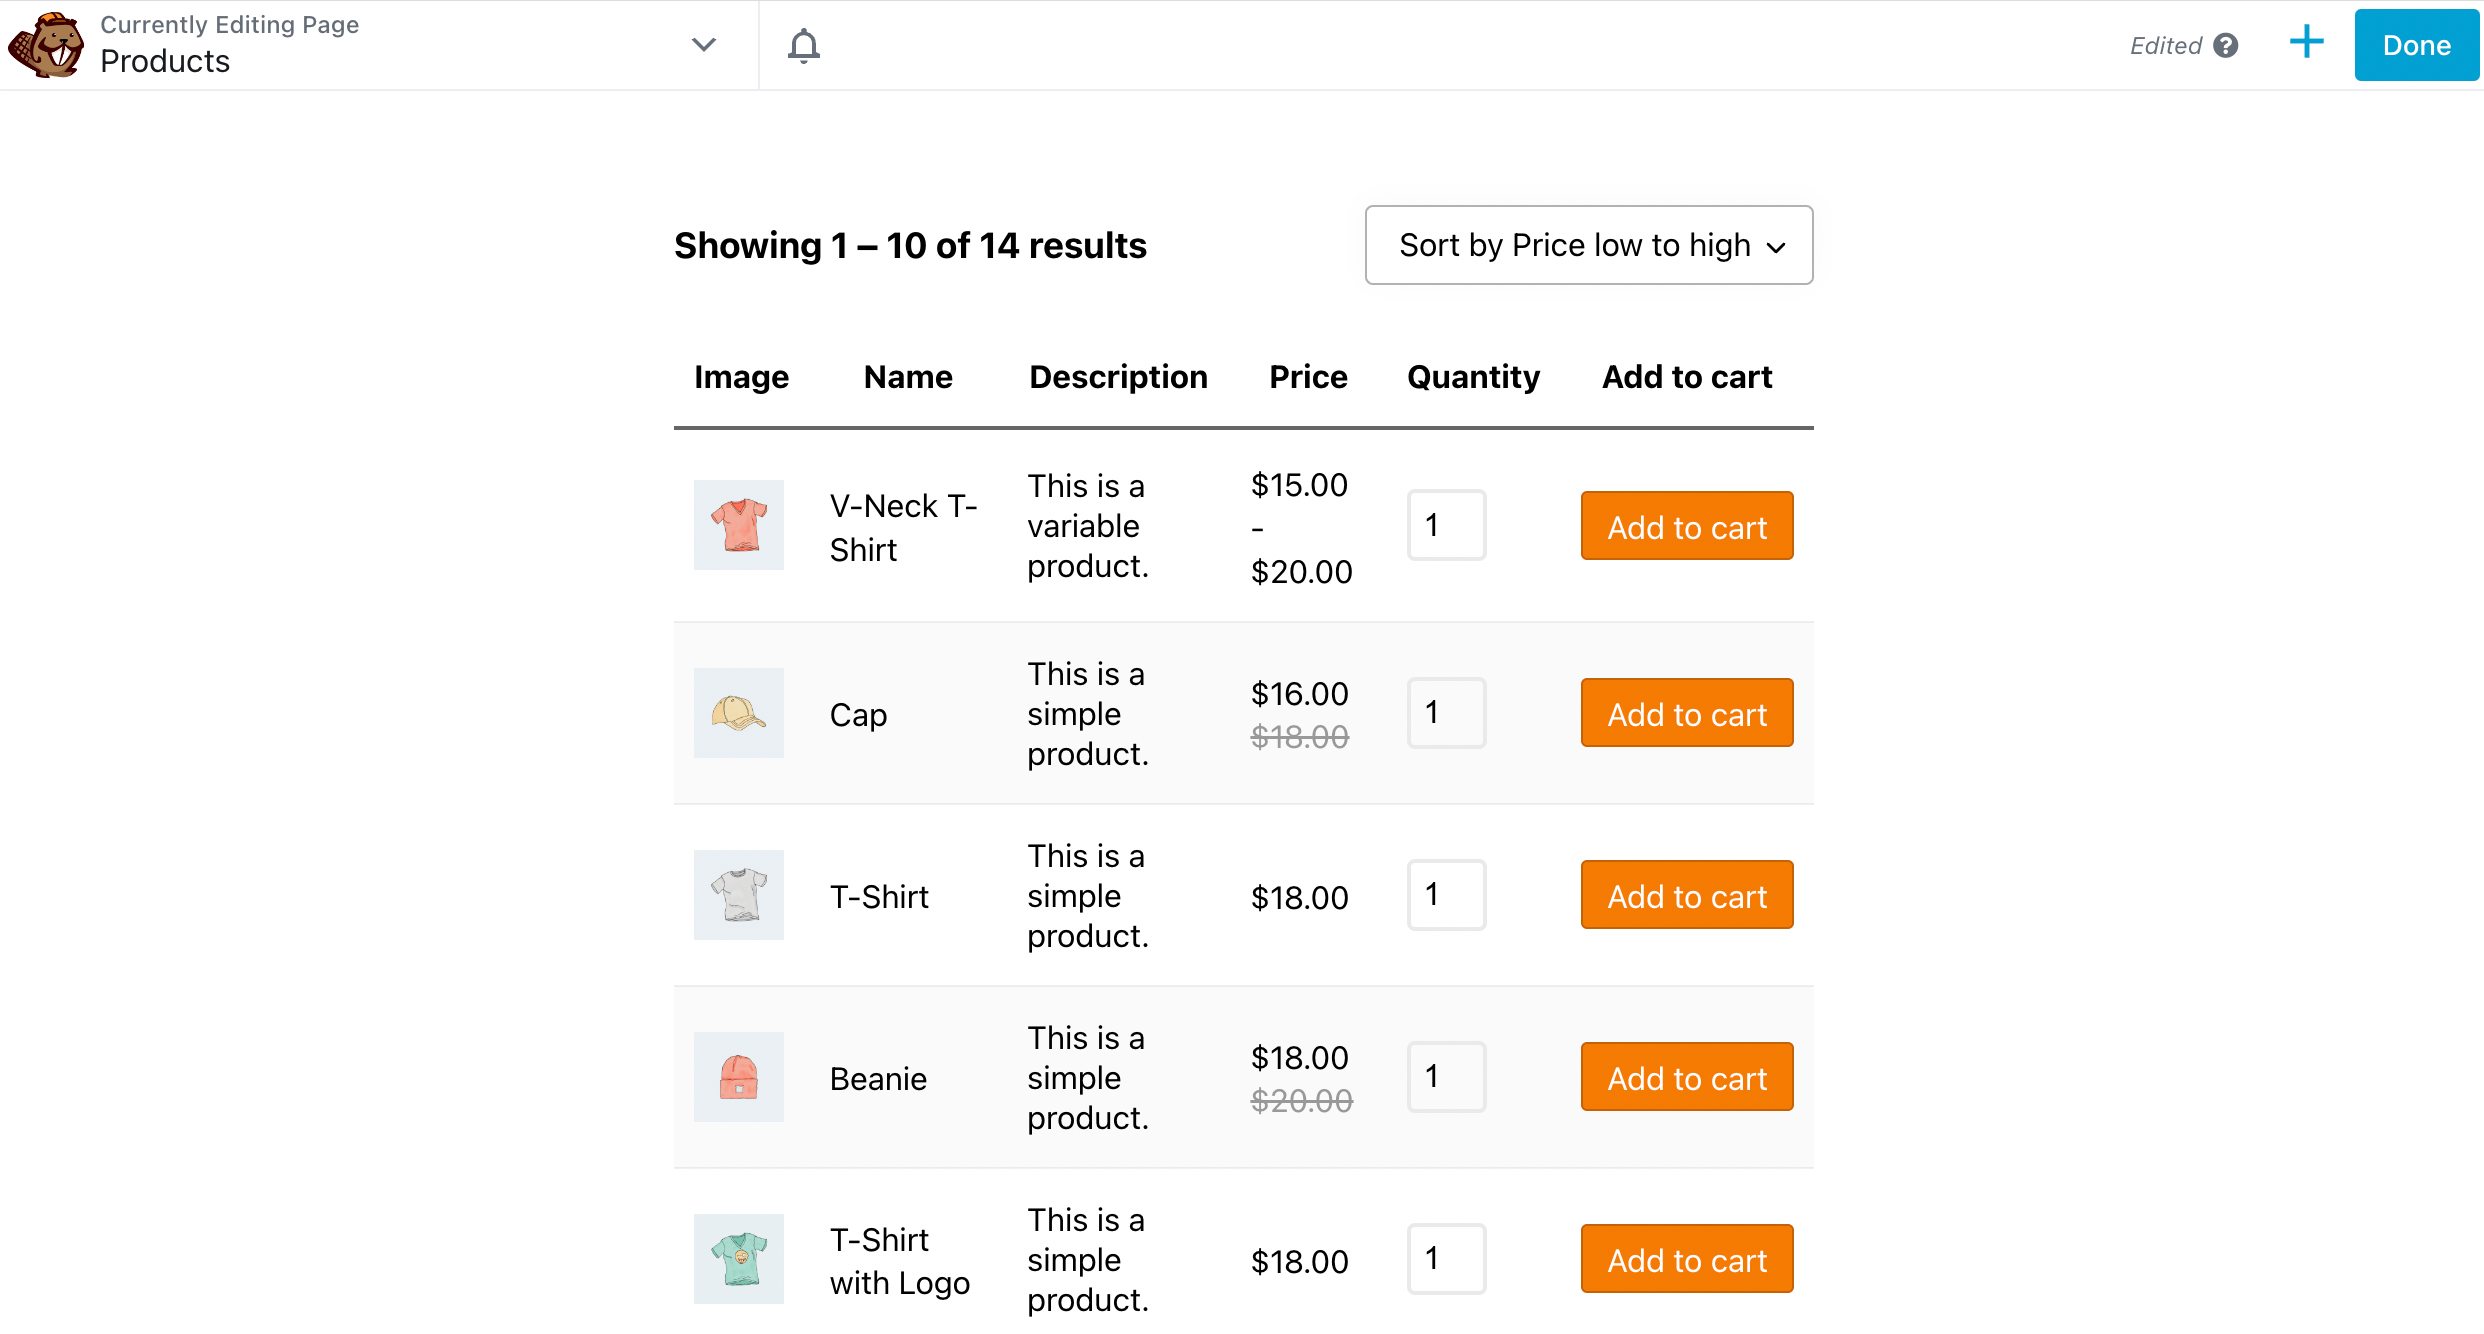The image size is (2484, 1334).
Task: Open the notifications bell
Action: [x=803, y=45]
